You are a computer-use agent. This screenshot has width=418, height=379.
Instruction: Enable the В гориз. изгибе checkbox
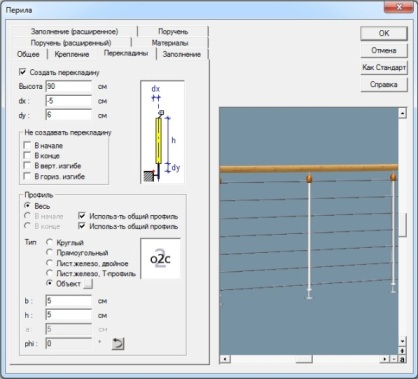27,176
